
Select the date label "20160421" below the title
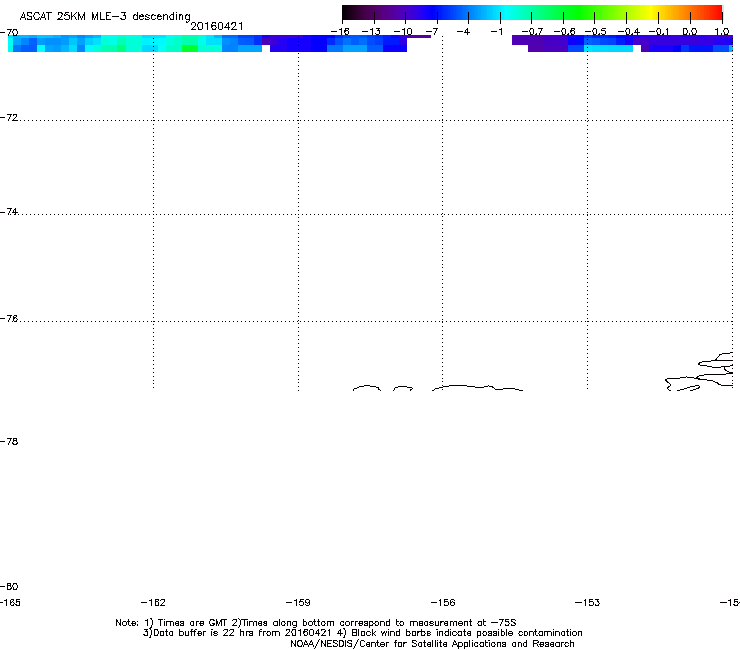pyautogui.click(x=217, y=26)
